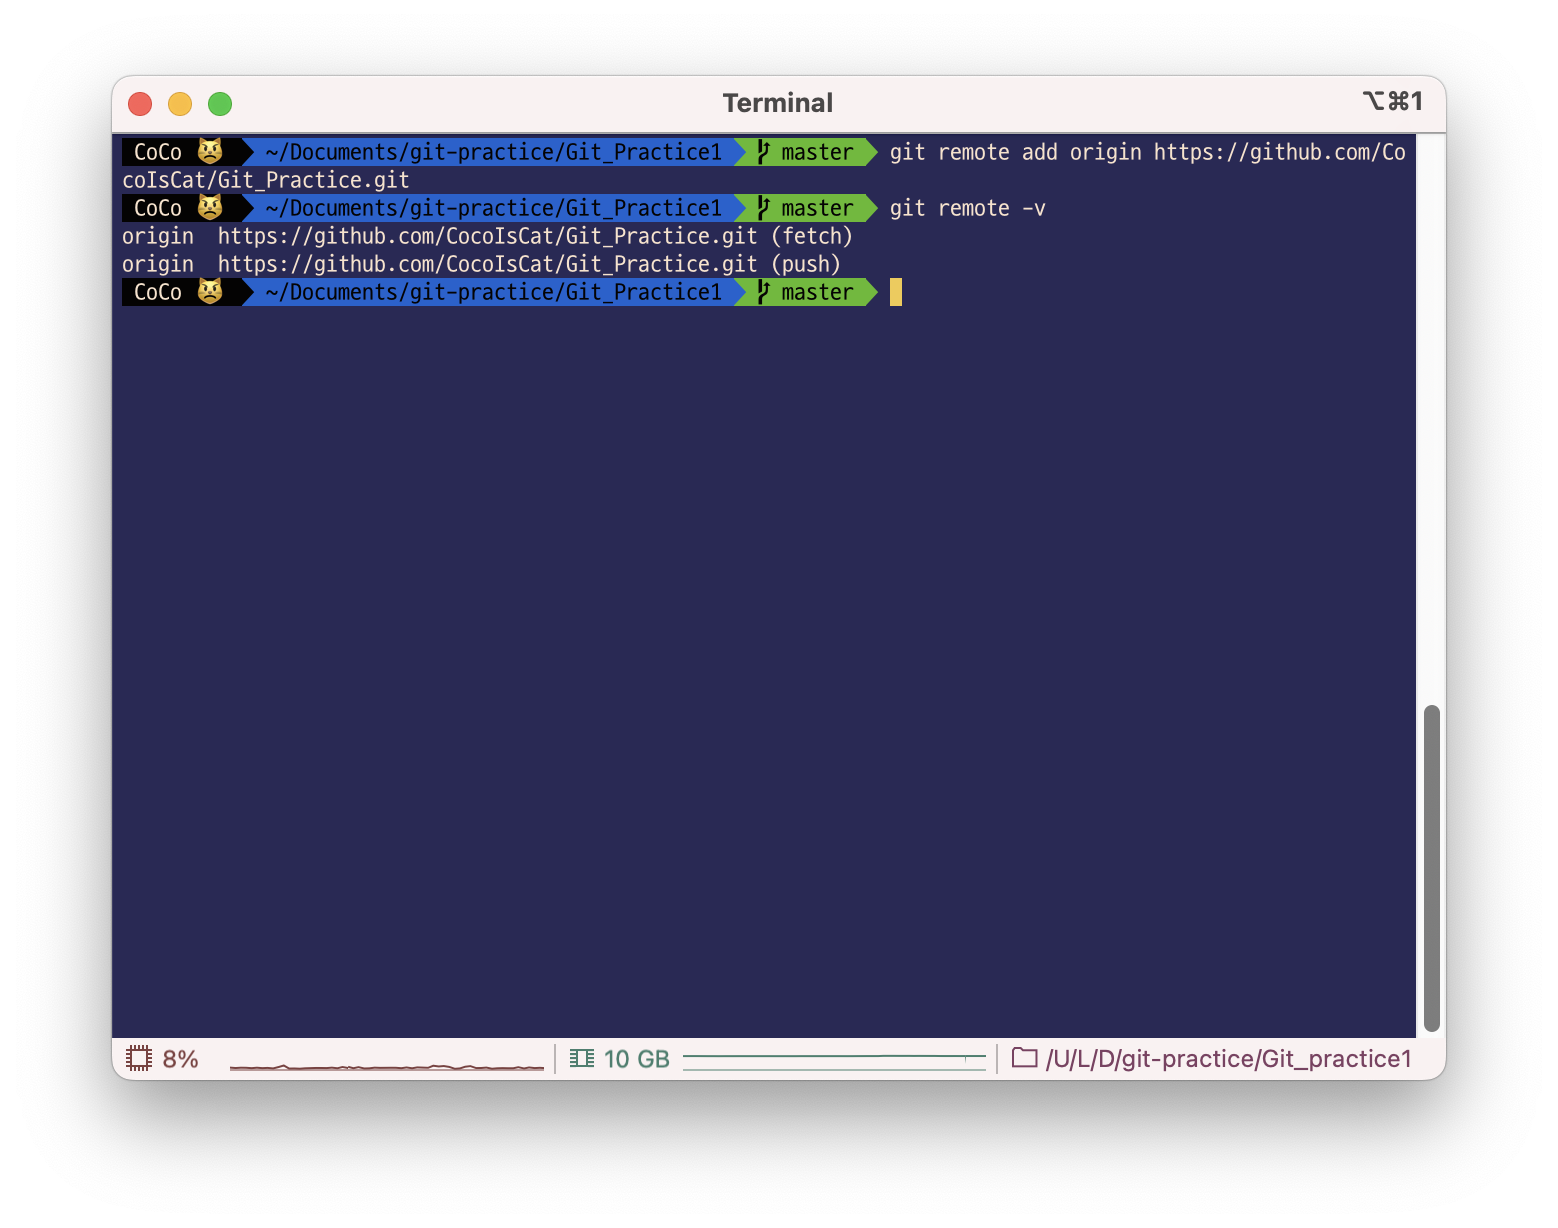Click the 'master' branch segment before 'git remote add'
This screenshot has height=1228, width=1558.
pos(806,152)
